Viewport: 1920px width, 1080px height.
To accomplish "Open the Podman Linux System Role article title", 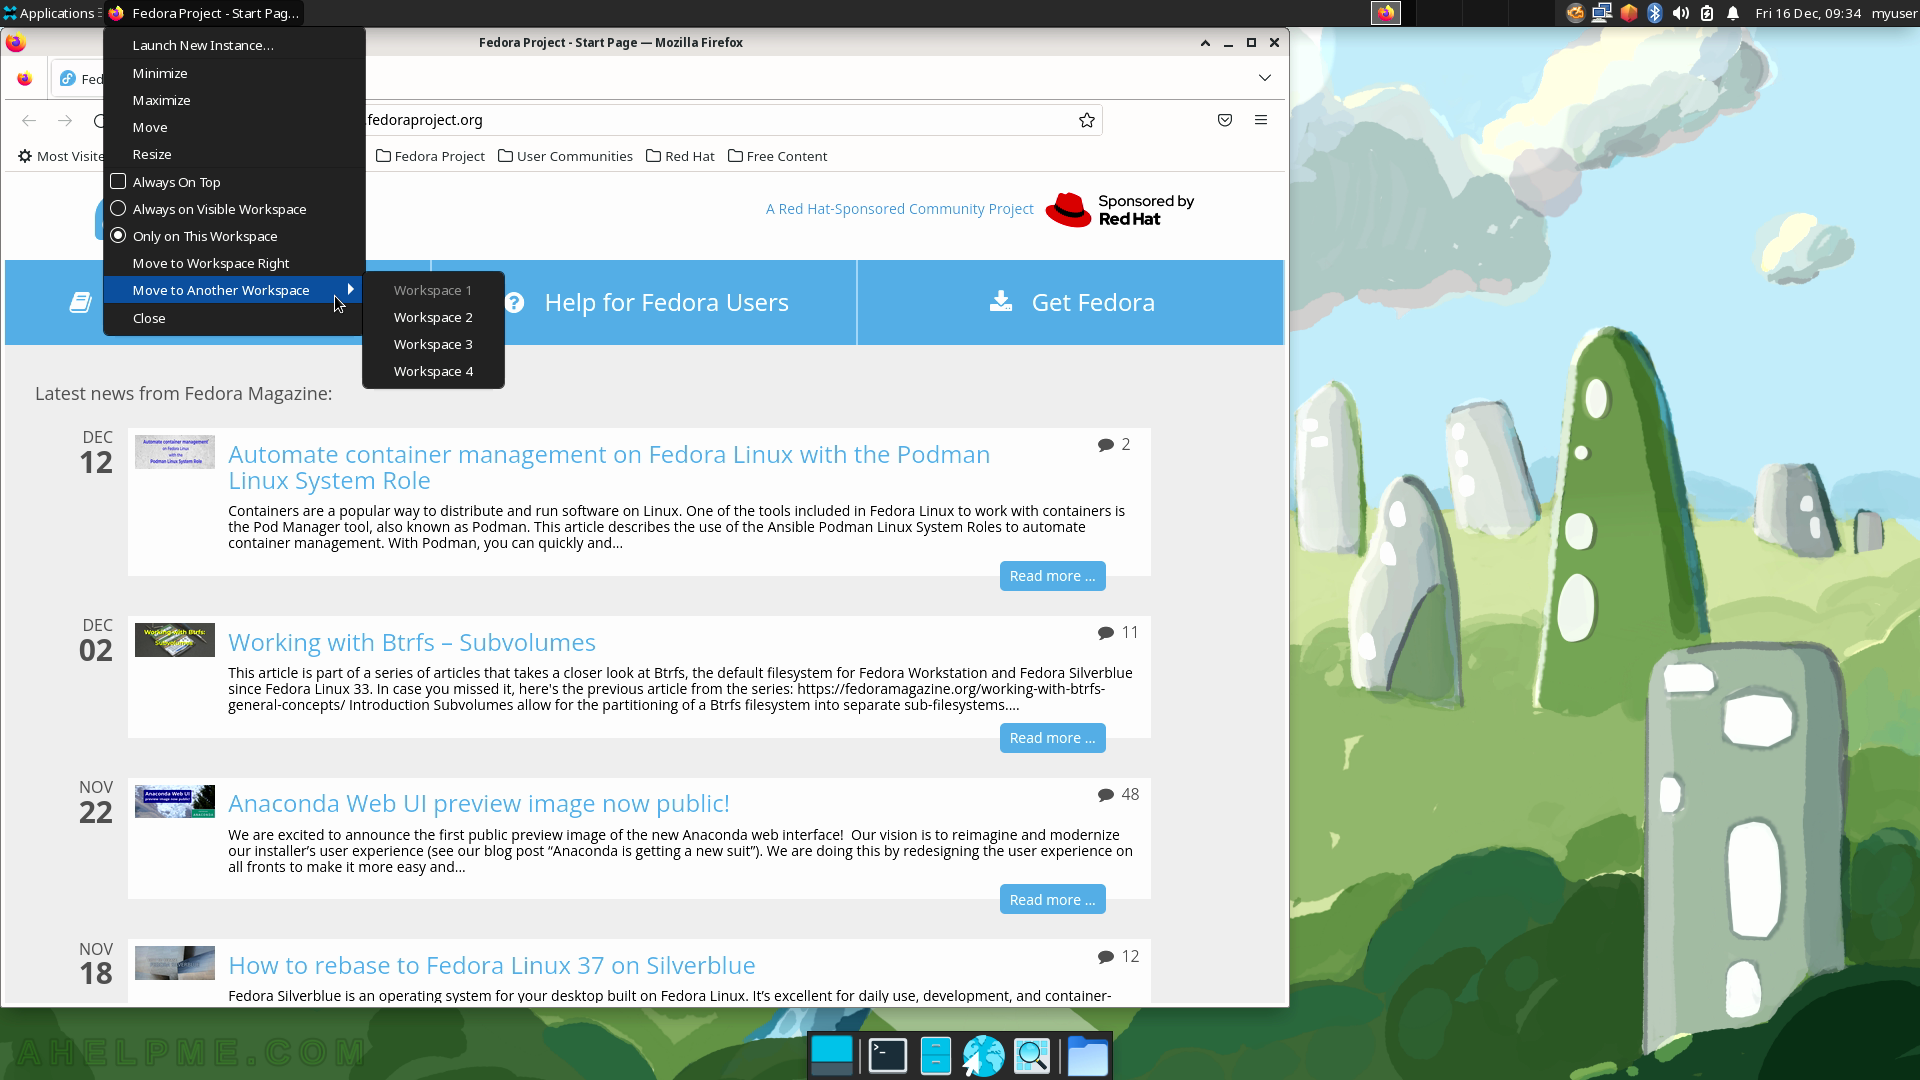I will pos(609,467).
